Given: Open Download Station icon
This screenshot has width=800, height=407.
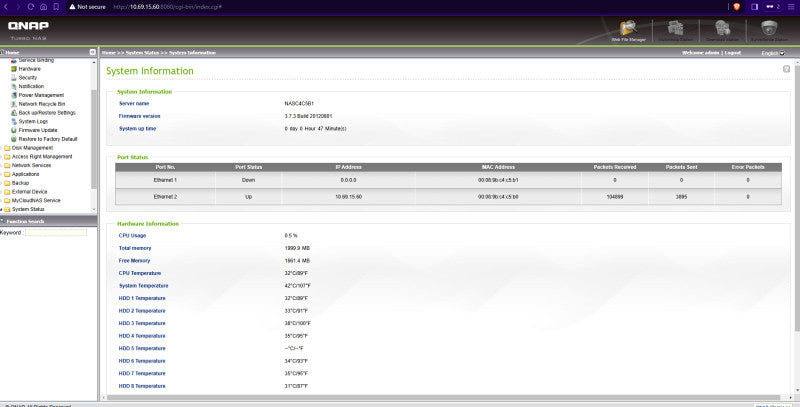Looking at the screenshot, I should click(722, 30).
